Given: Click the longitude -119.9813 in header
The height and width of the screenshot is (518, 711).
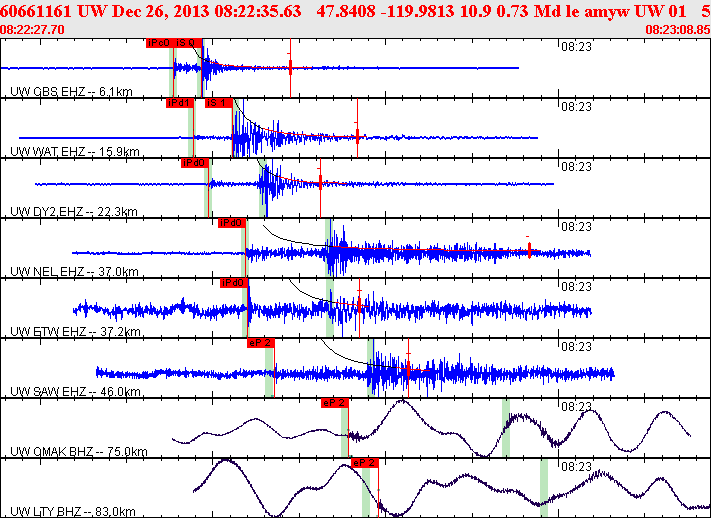Looking at the screenshot, I should pos(418,11).
